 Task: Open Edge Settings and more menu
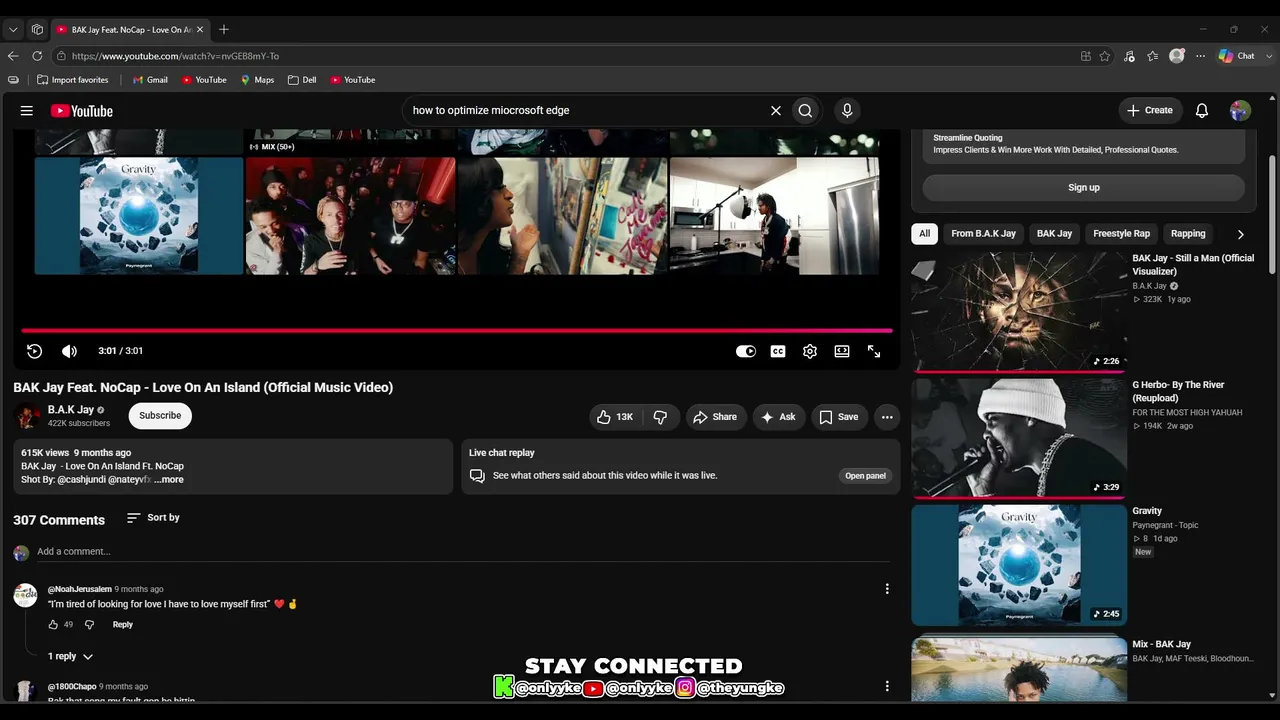pos(1200,56)
